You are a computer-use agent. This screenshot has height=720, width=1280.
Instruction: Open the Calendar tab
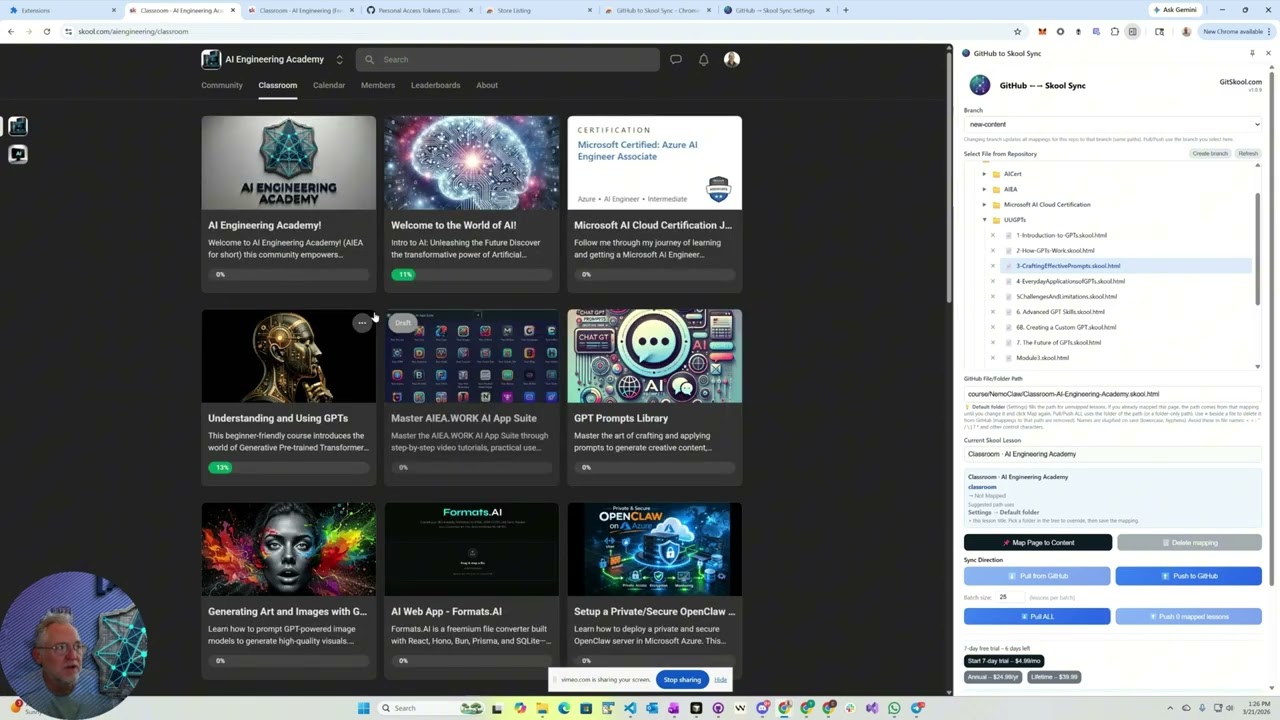point(329,85)
